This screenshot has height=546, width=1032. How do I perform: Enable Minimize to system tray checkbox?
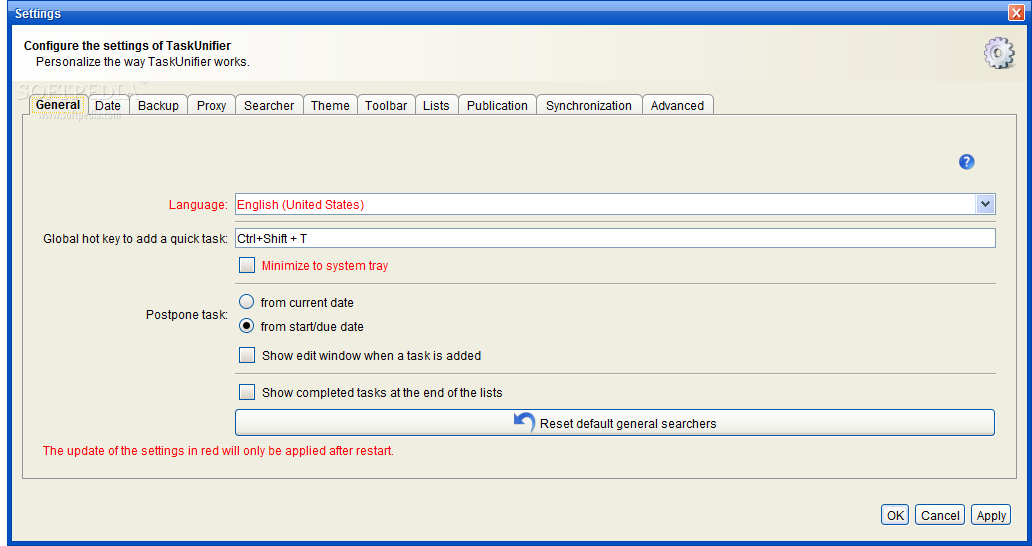(247, 265)
